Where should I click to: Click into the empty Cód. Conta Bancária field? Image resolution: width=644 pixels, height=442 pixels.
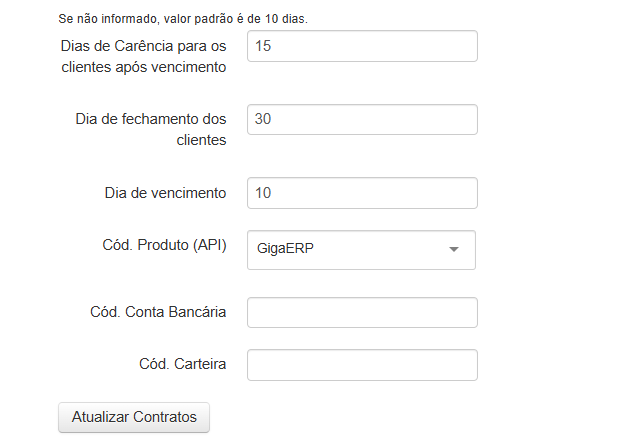point(362,312)
